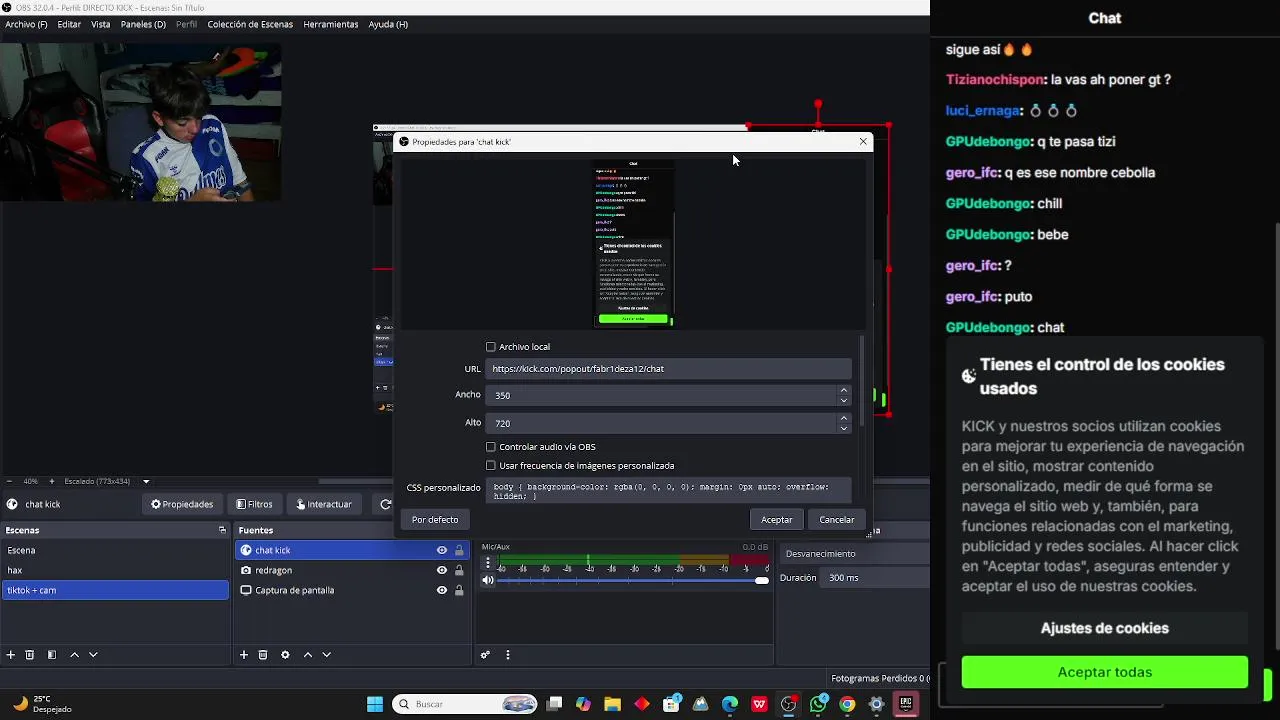
Task: Decrease Ancho value with down arrow
Action: (x=844, y=400)
